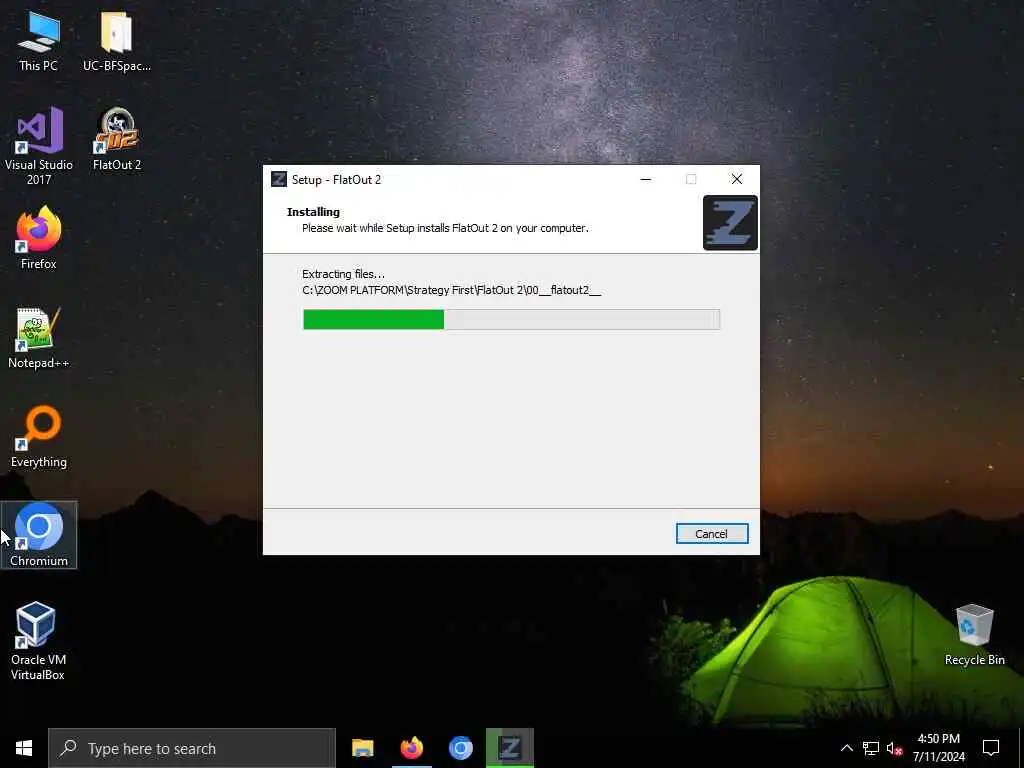
Task: Click the C:\ZOOM PLATFORM extraction path text
Action: coord(451,290)
